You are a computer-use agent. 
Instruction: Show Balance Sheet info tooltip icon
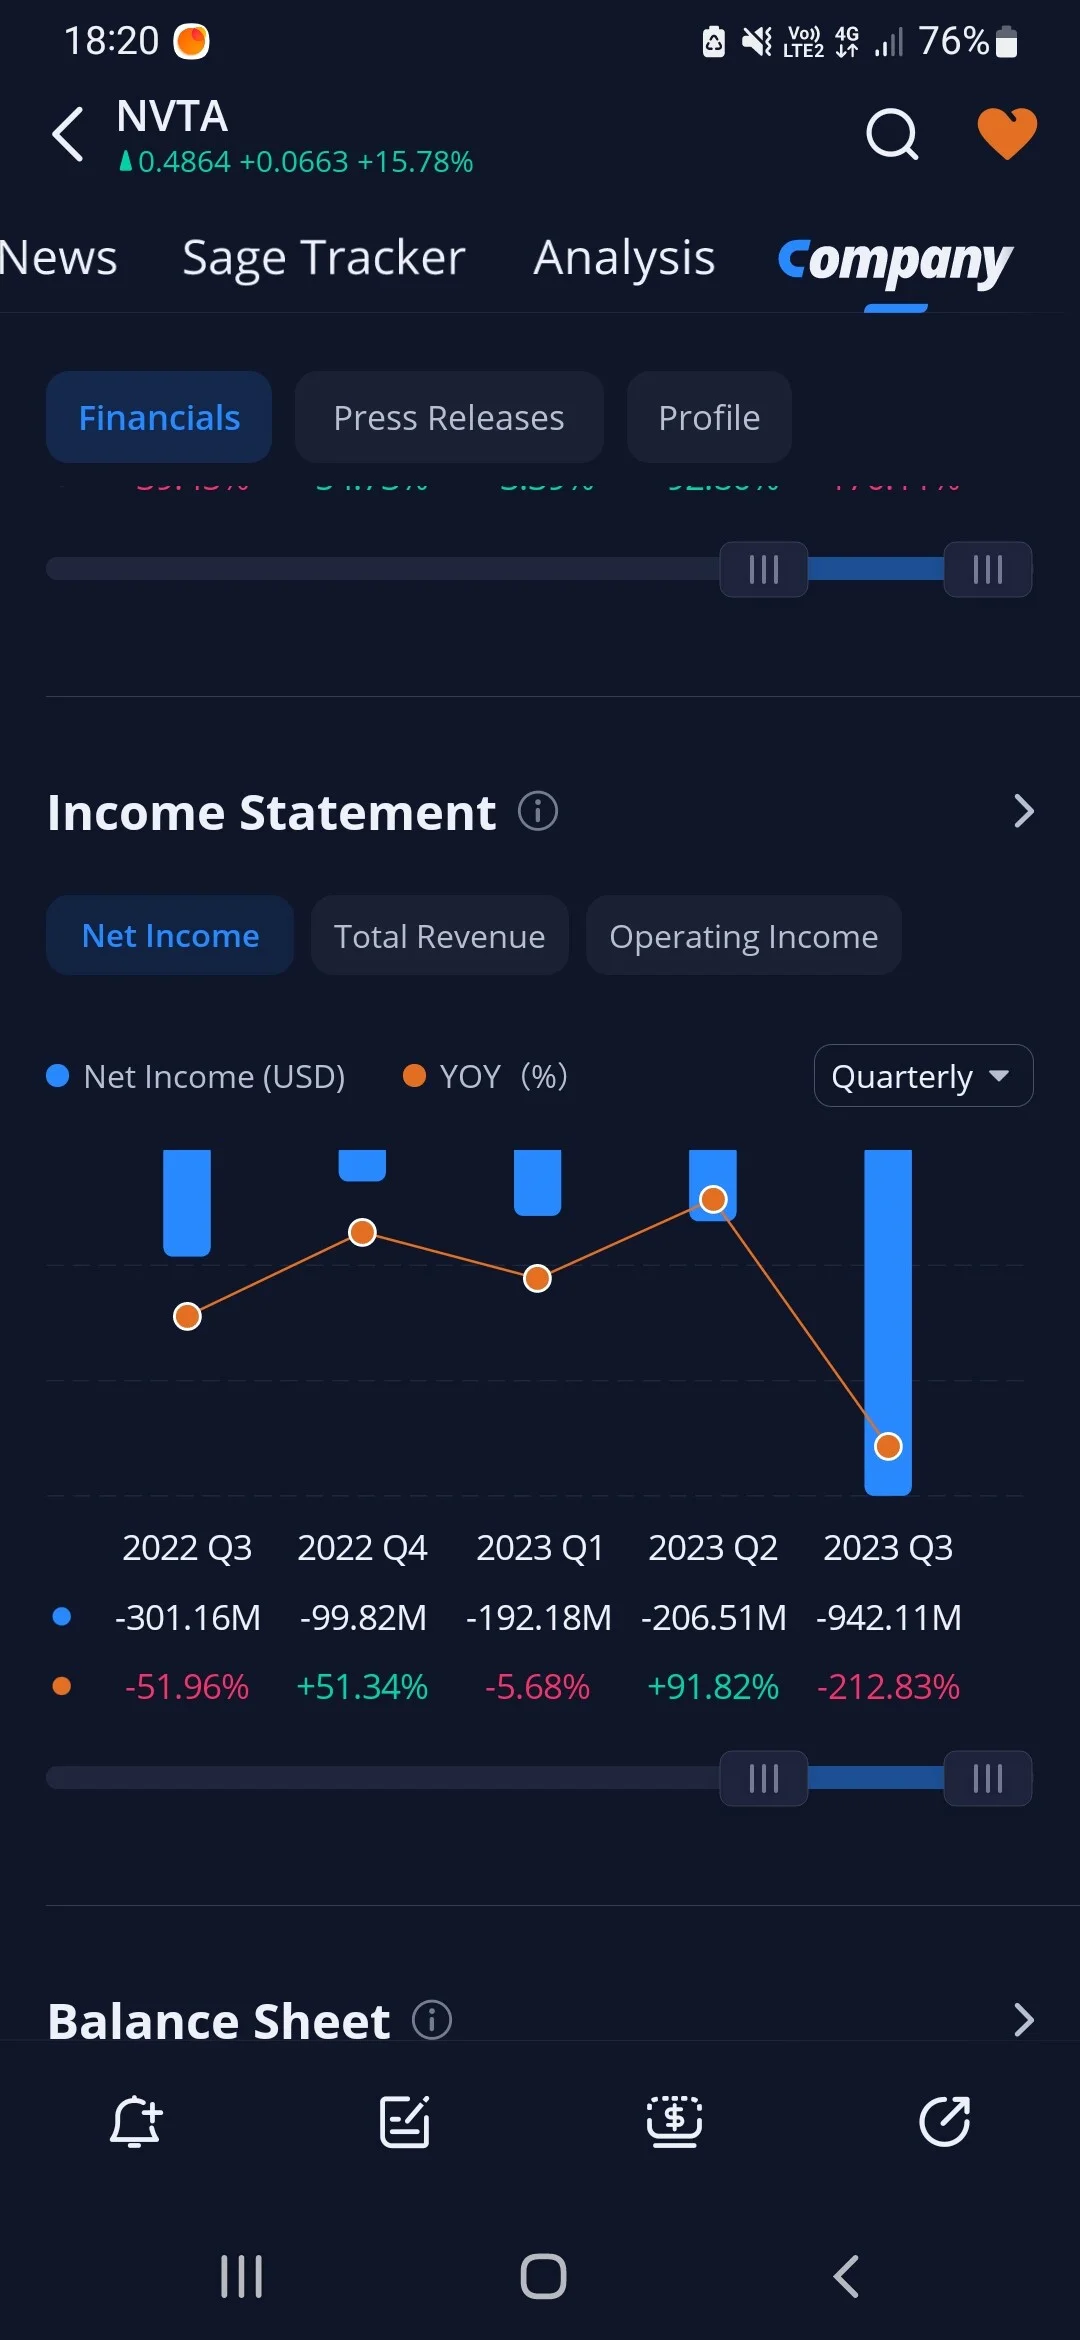coord(432,2020)
